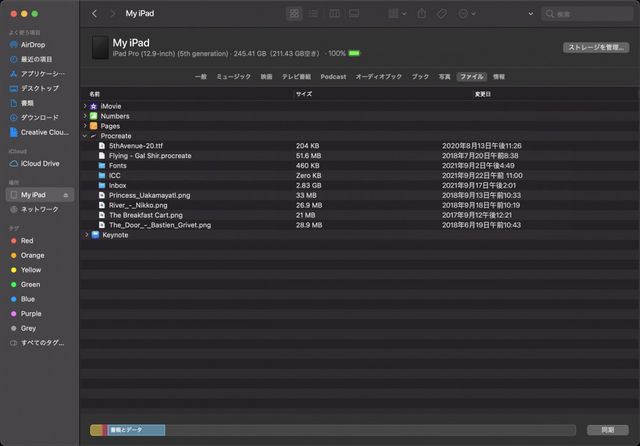Open the Movies tab
This screenshot has width=640, height=446.
point(266,77)
